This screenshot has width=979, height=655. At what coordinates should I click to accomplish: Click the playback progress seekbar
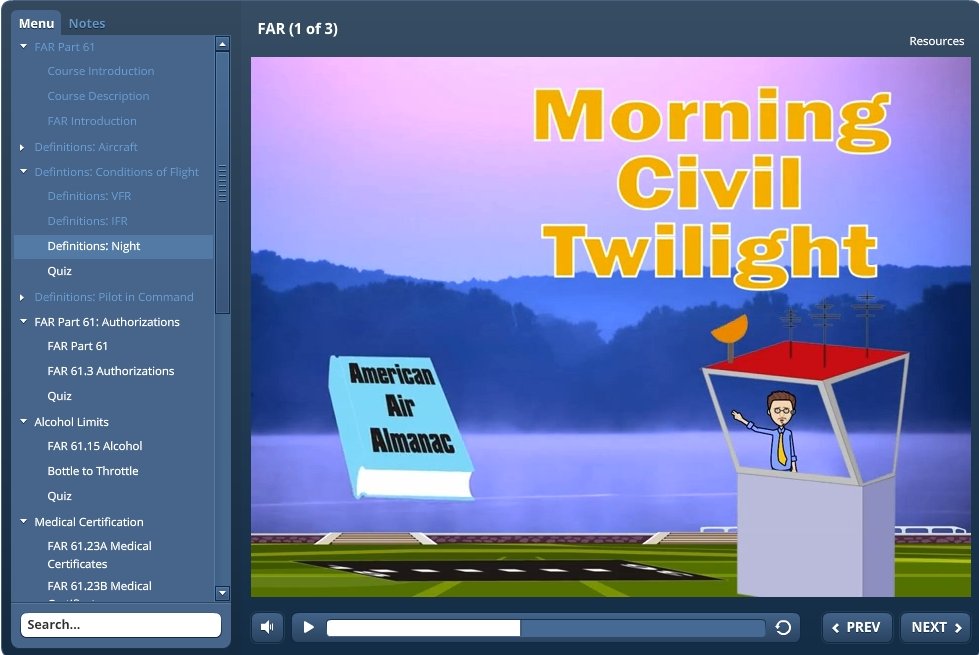545,627
